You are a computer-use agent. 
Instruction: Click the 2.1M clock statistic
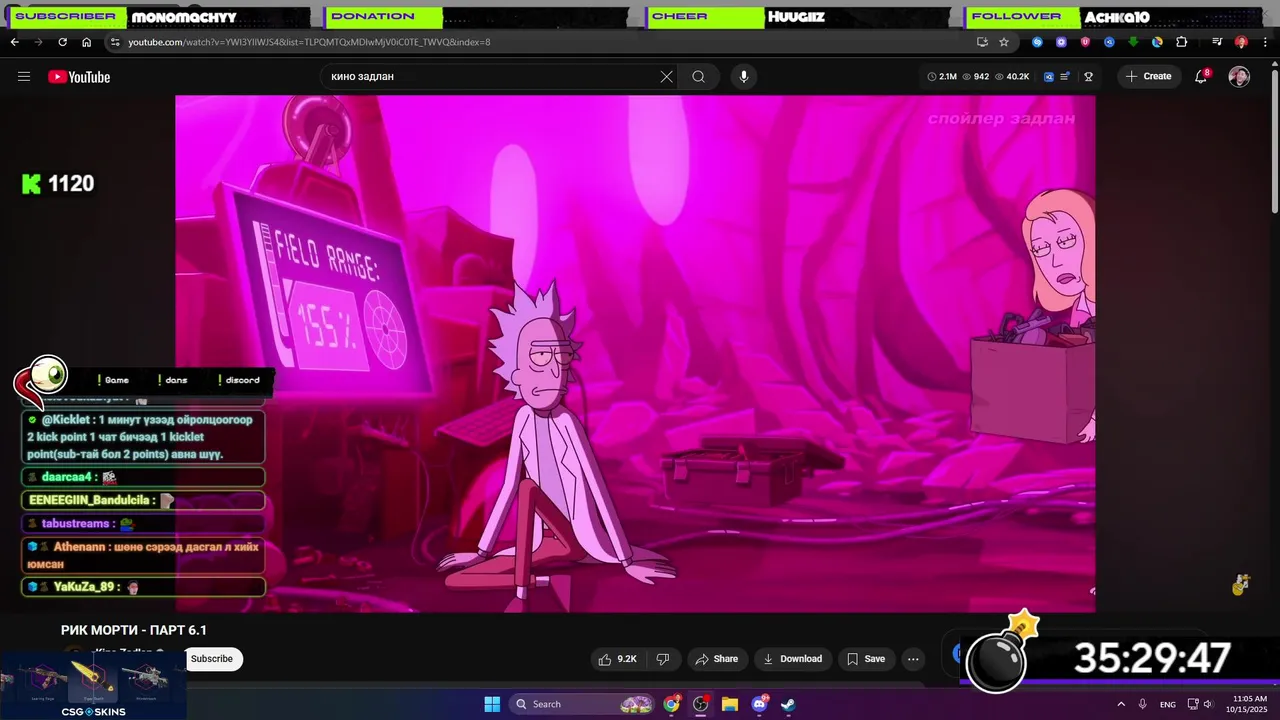pyautogui.click(x=942, y=77)
